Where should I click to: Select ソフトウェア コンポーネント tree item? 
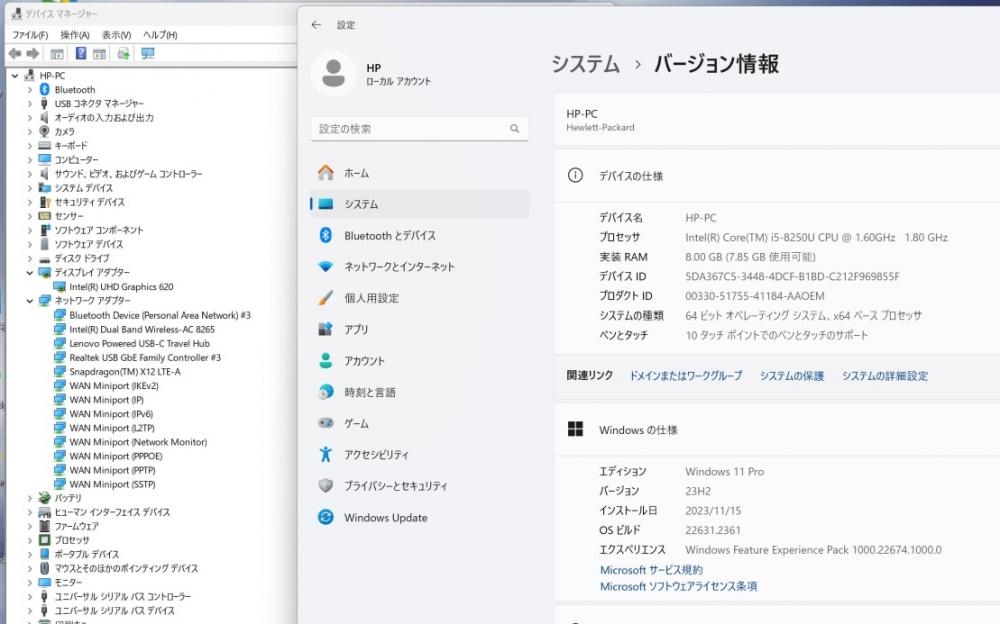[x=99, y=230]
